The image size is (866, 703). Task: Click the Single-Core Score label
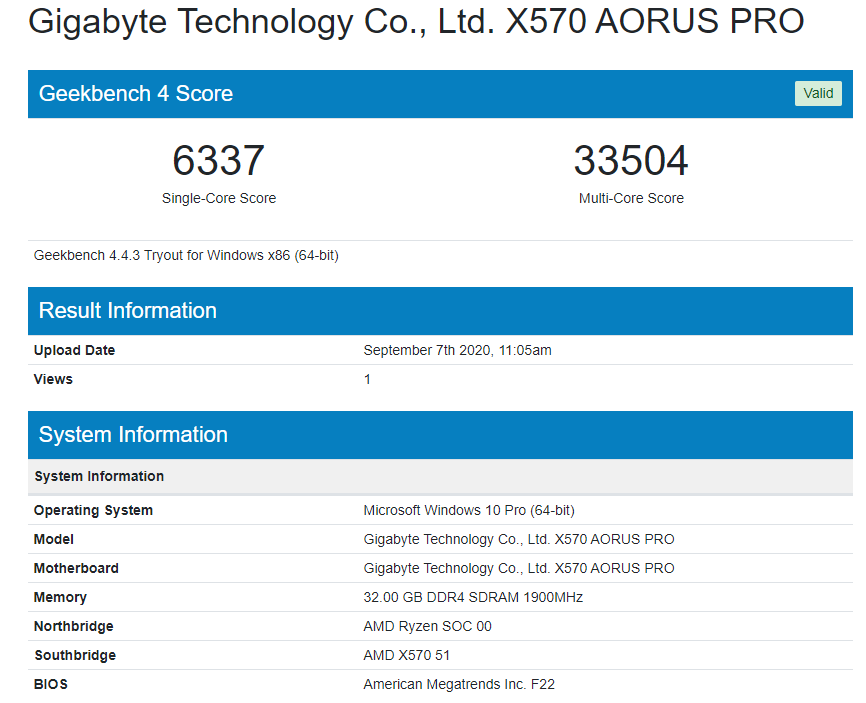pos(219,198)
